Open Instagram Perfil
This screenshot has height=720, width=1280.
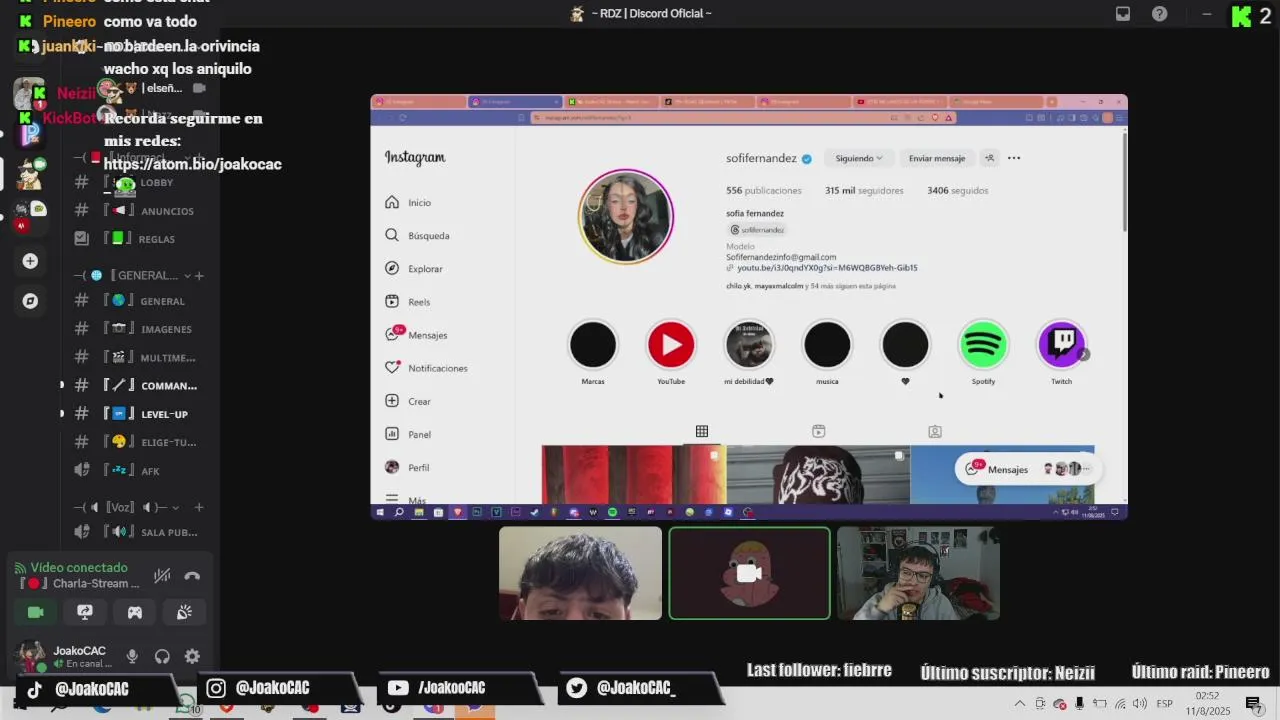coord(407,467)
